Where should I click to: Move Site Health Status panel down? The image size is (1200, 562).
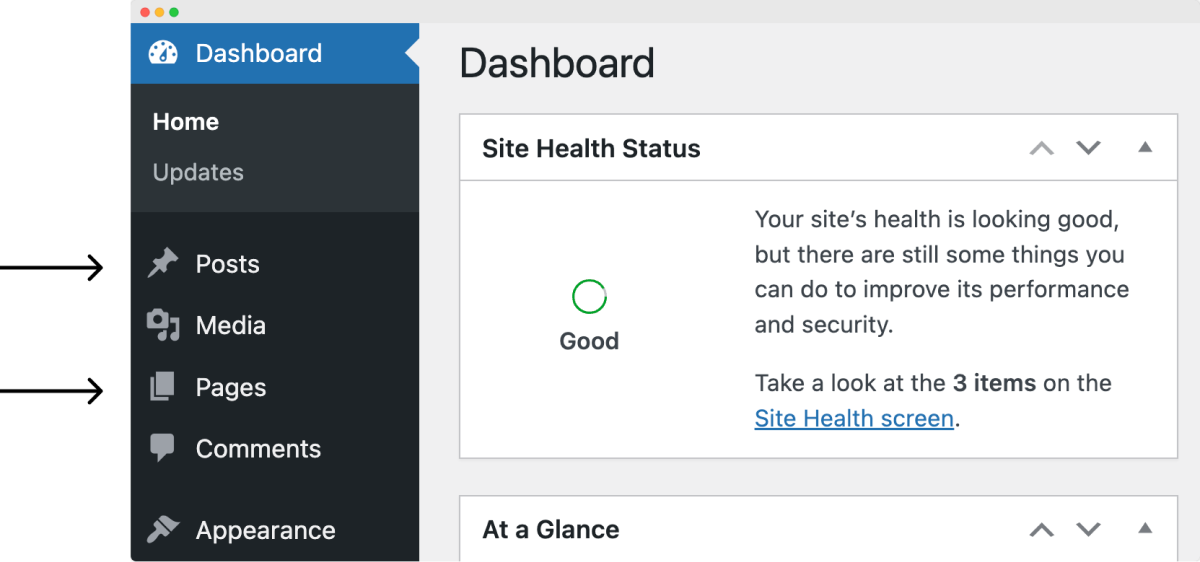coord(1088,148)
